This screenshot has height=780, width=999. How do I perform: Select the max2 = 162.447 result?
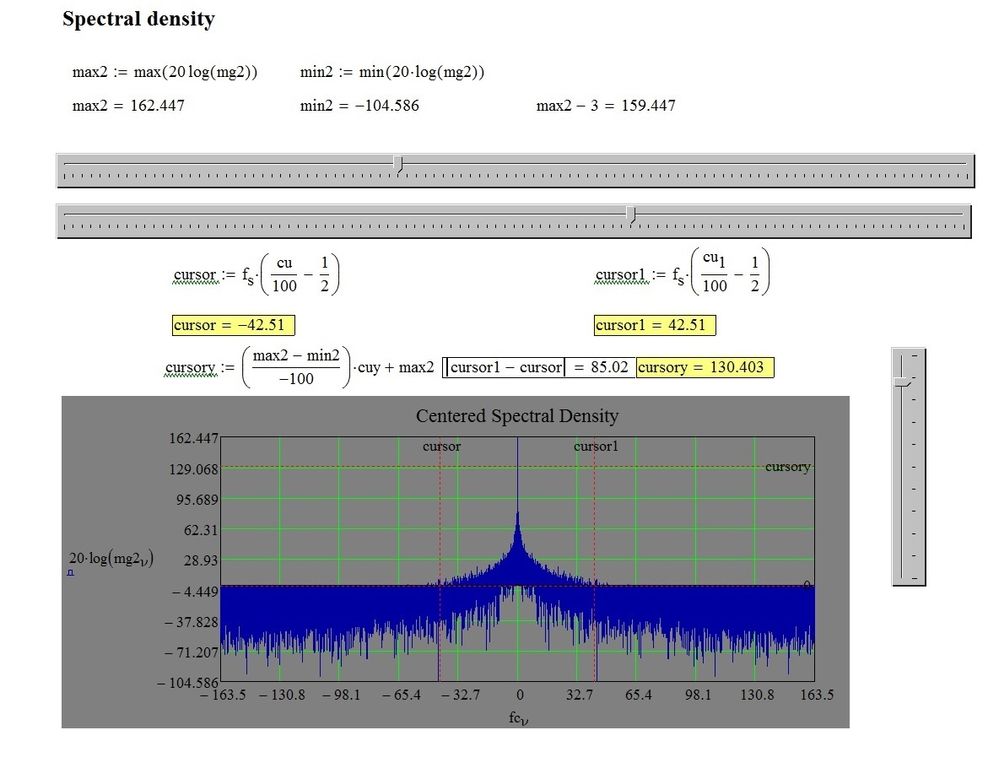(128, 105)
